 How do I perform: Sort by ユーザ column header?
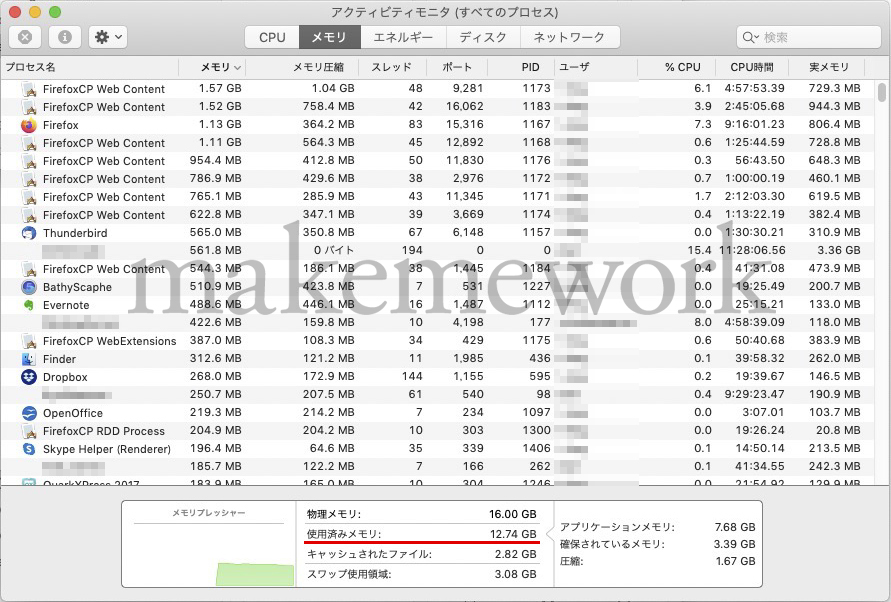pos(596,67)
